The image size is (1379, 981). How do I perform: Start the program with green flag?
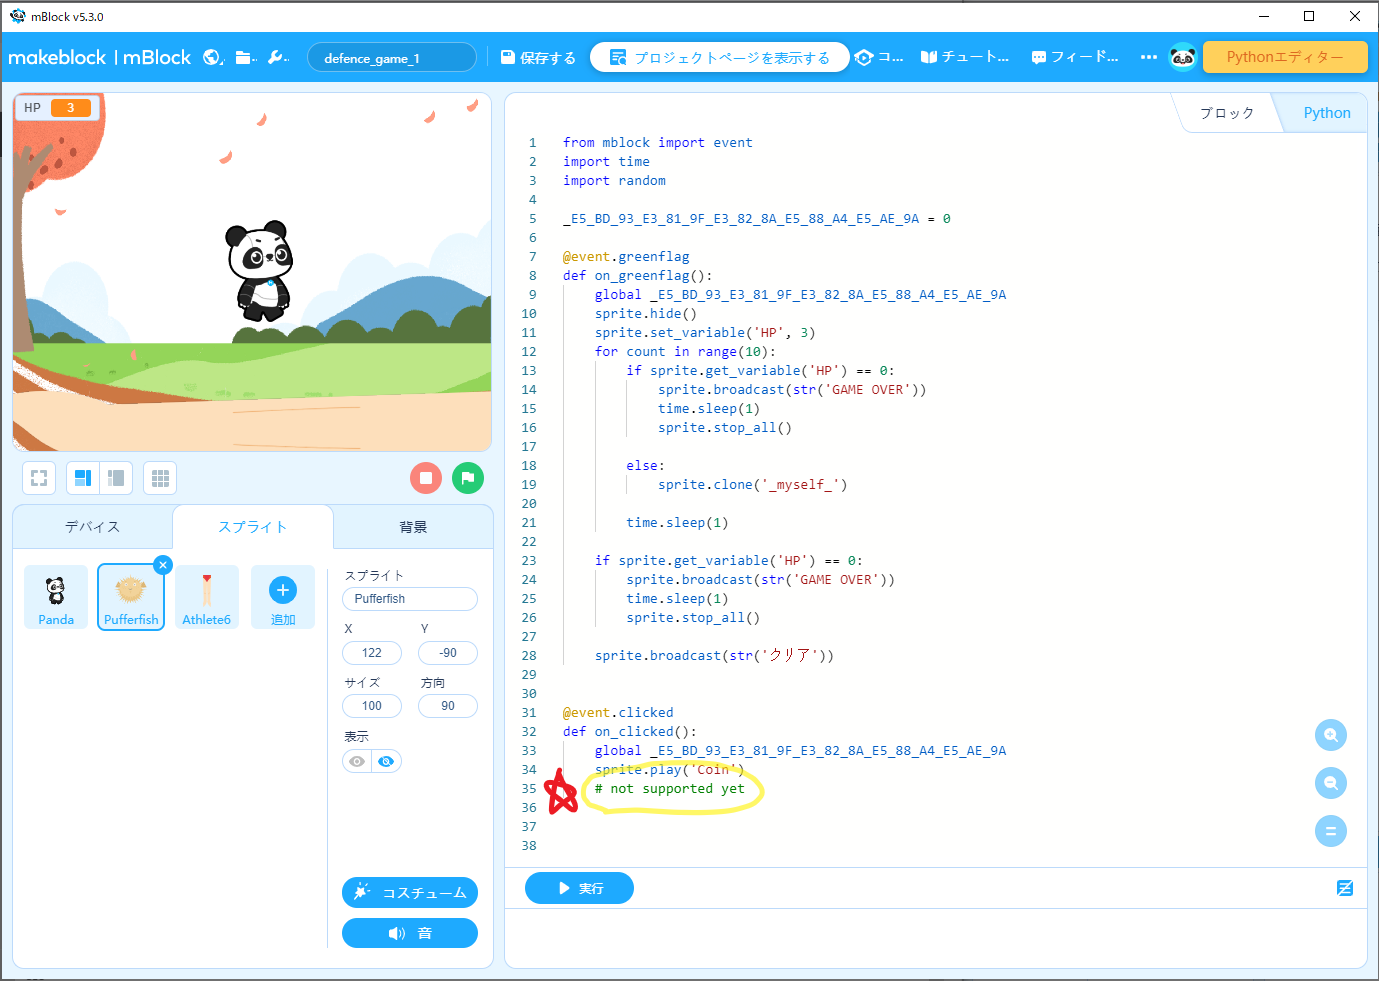[468, 478]
